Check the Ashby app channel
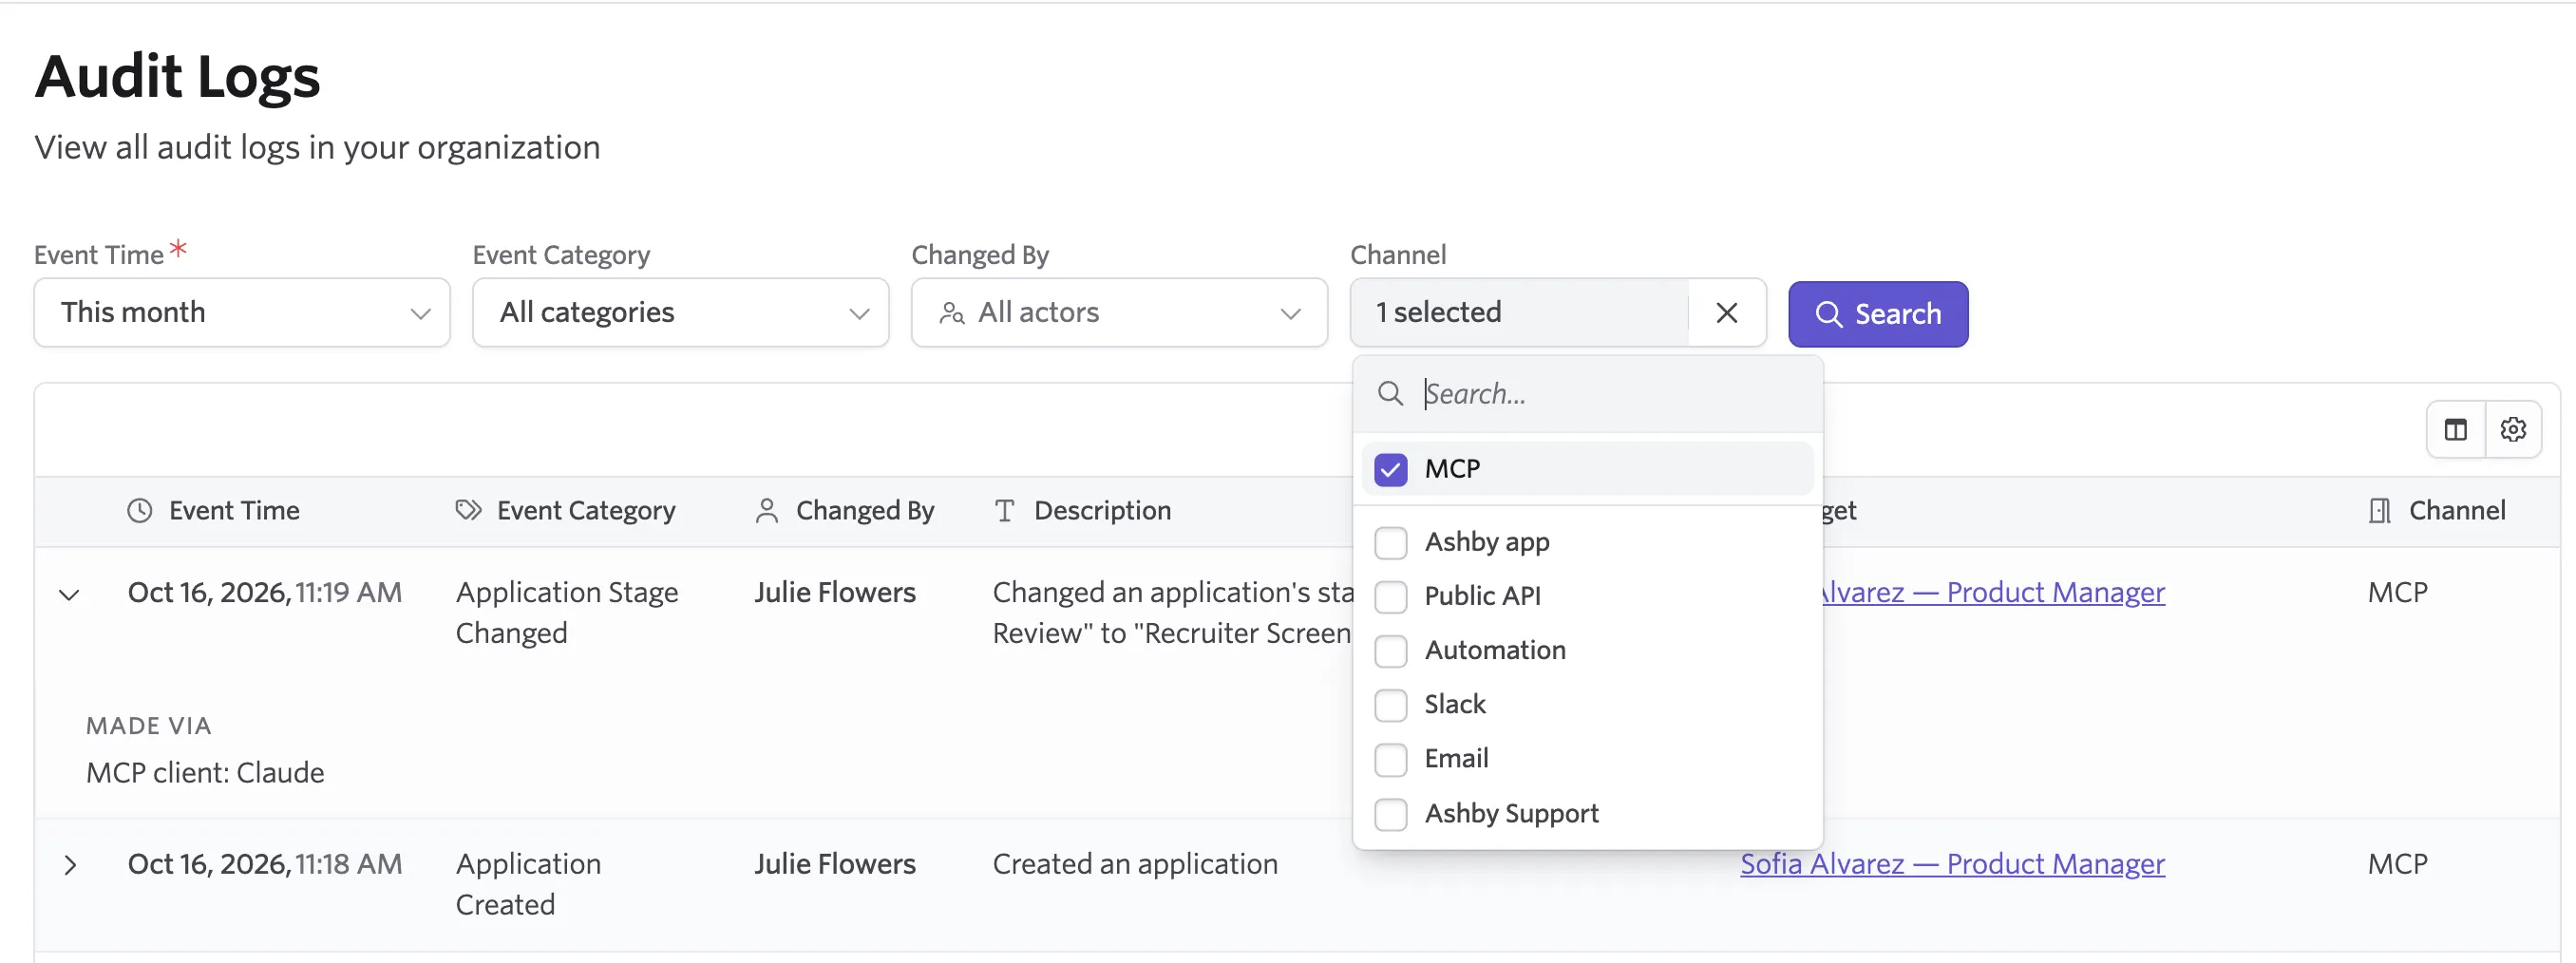This screenshot has height=963, width=2576. [x=1390, y=542]
